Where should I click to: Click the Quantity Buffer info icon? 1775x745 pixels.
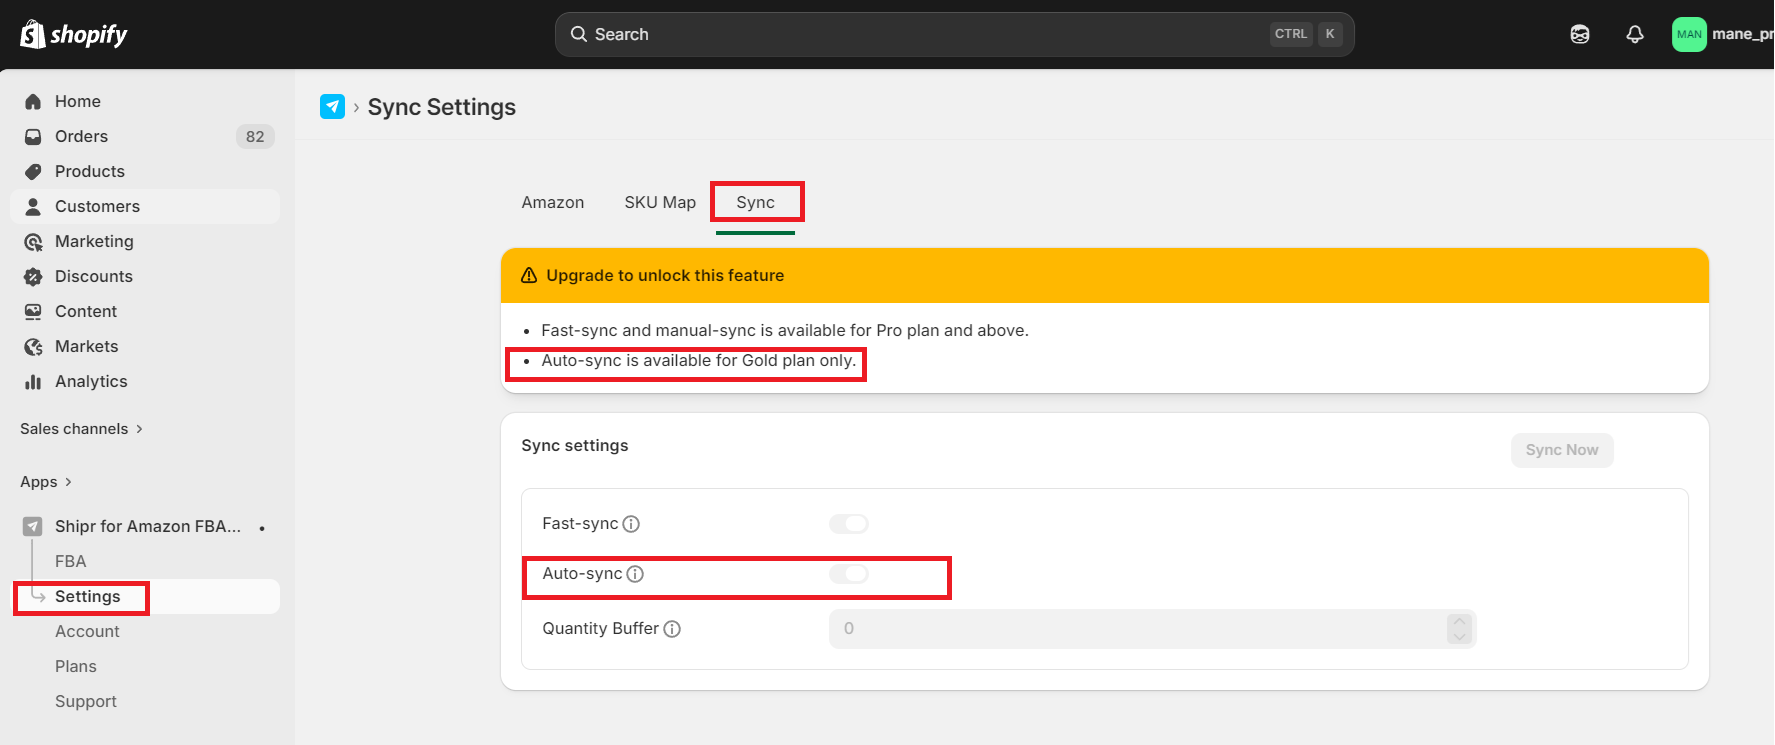672,629
